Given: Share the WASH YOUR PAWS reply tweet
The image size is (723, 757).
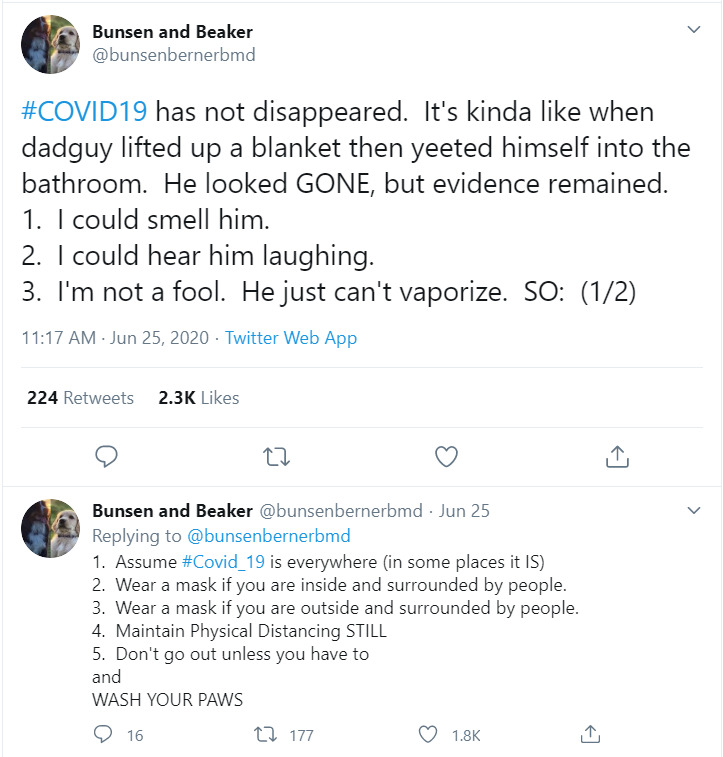Looking at the screenshot, I should (592, 735).
